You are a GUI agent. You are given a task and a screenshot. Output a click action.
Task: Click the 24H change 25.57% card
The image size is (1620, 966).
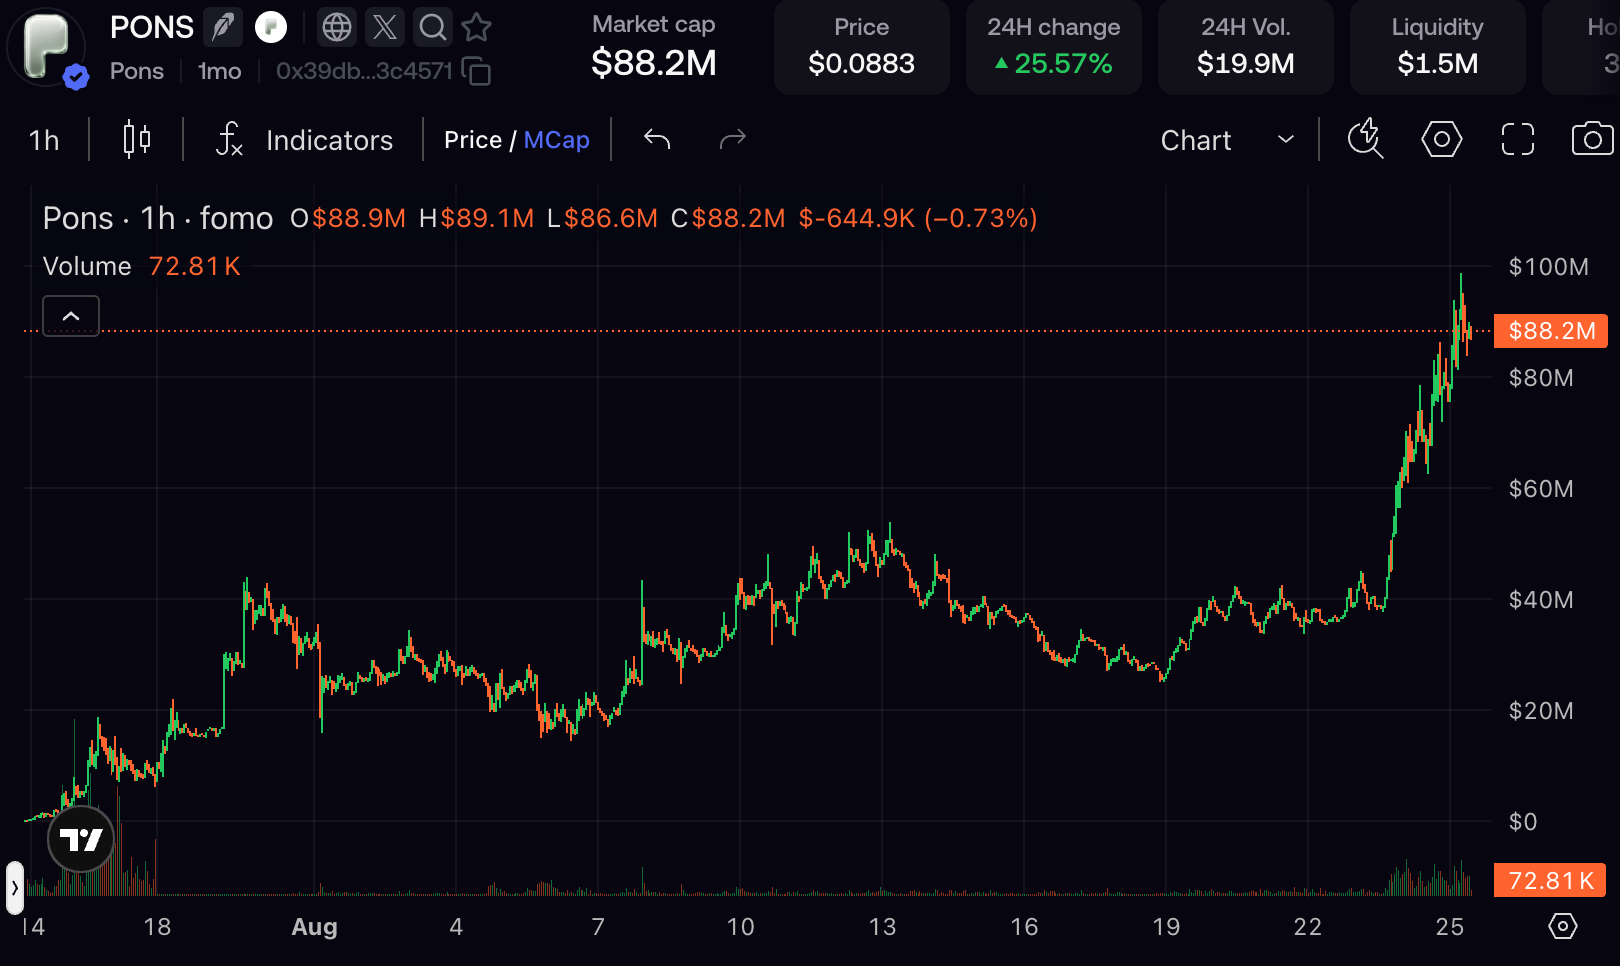pyautogui.click(x=1054, y=47)
